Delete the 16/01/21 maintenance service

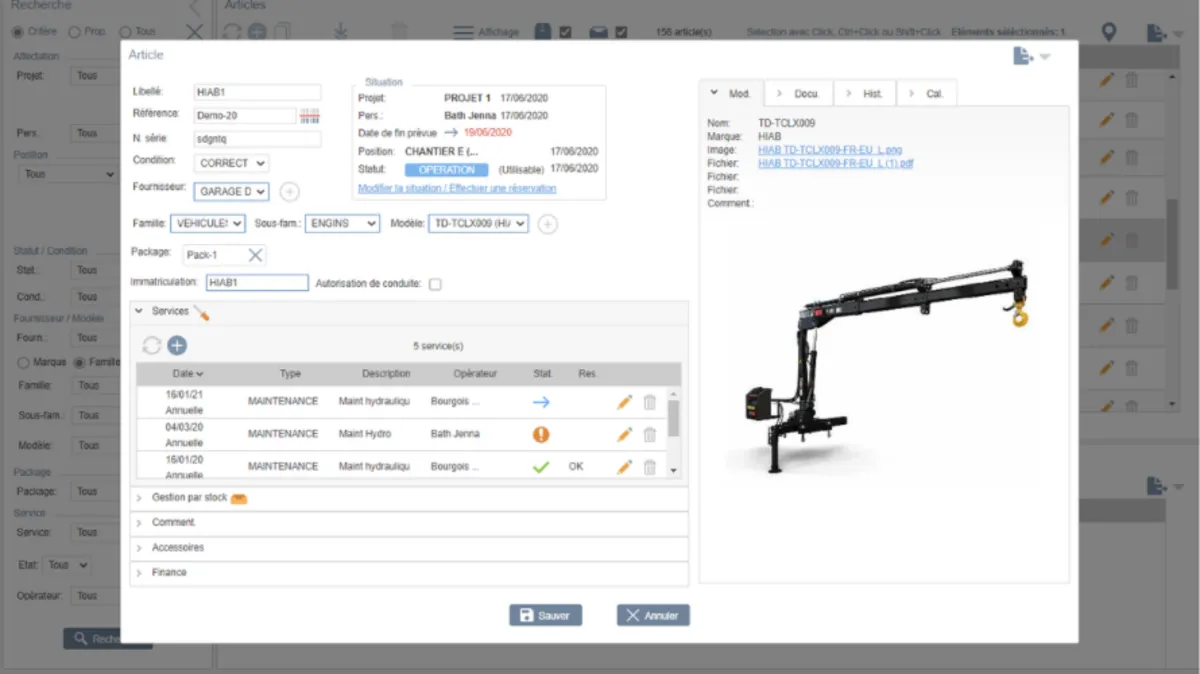649,402
